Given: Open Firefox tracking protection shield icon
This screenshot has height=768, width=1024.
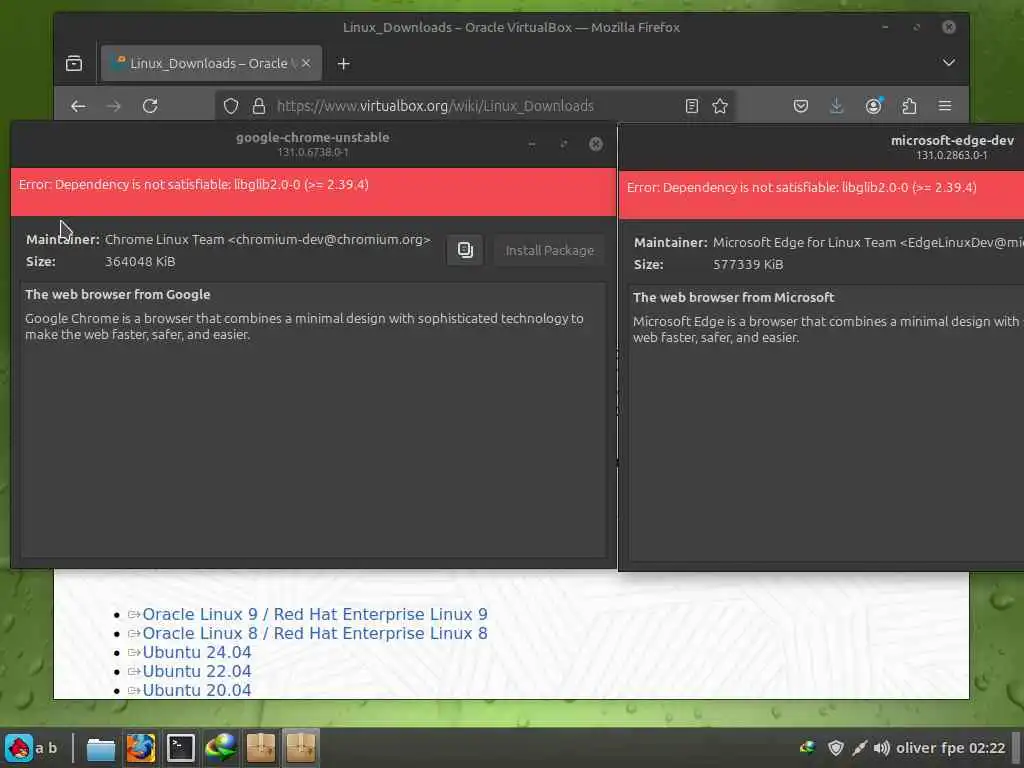Looking at the screenshot, I should (231, 106).
